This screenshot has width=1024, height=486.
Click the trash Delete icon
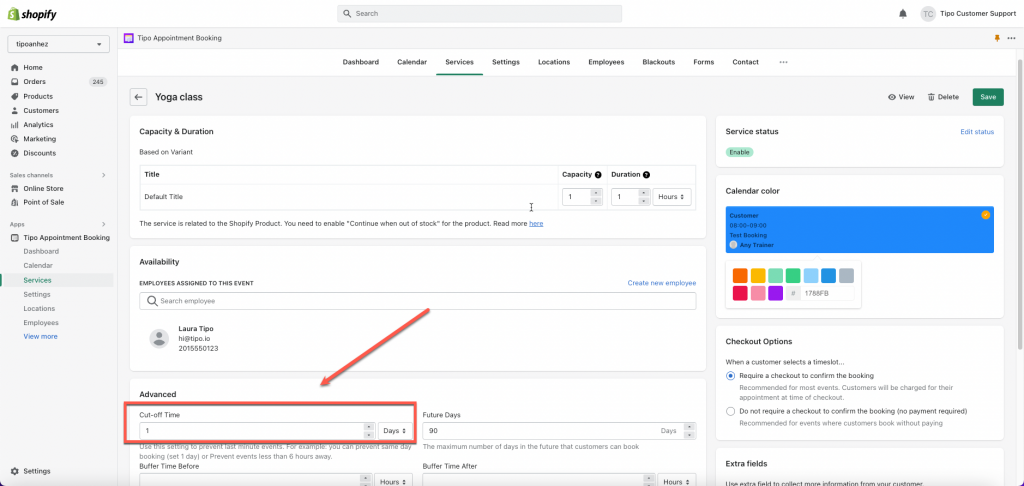pos(931,97)
